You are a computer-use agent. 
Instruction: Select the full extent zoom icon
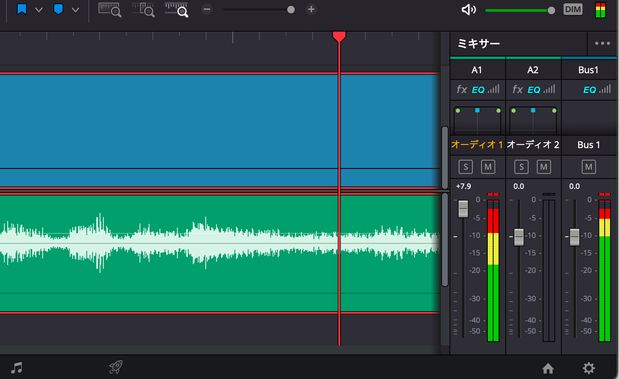point(109,9)
